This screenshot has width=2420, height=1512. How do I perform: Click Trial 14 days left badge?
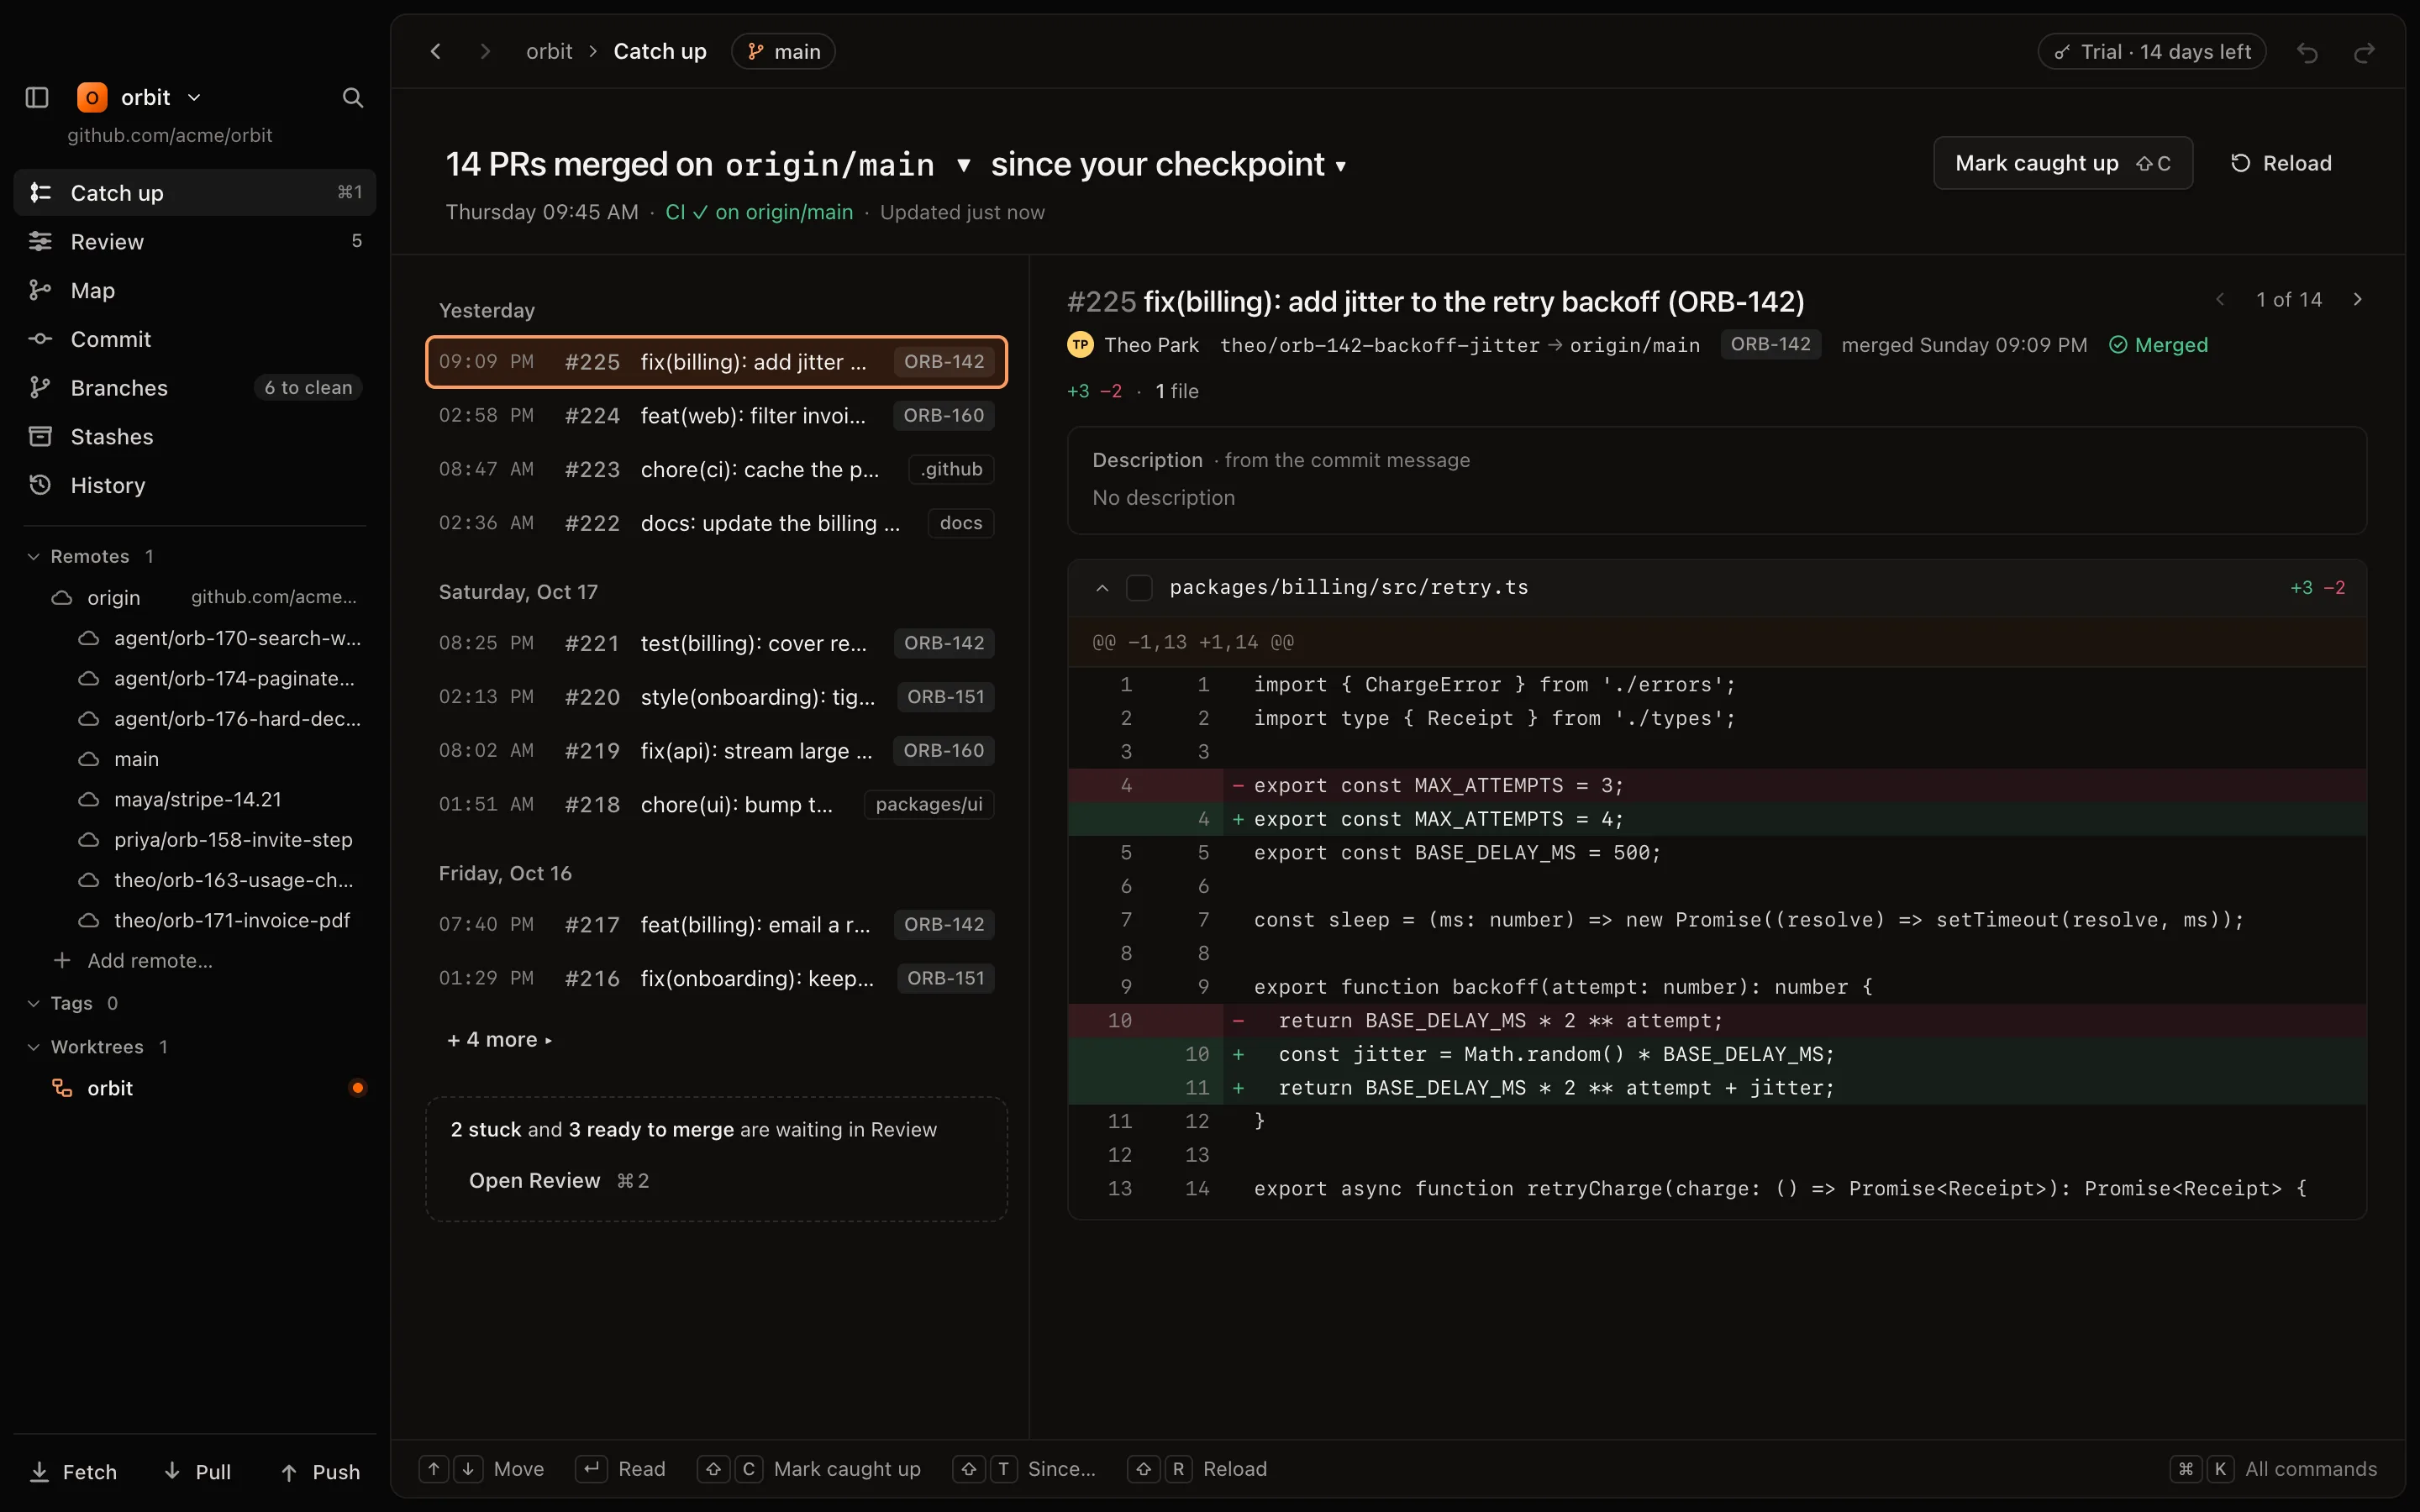click(2151, 52)
